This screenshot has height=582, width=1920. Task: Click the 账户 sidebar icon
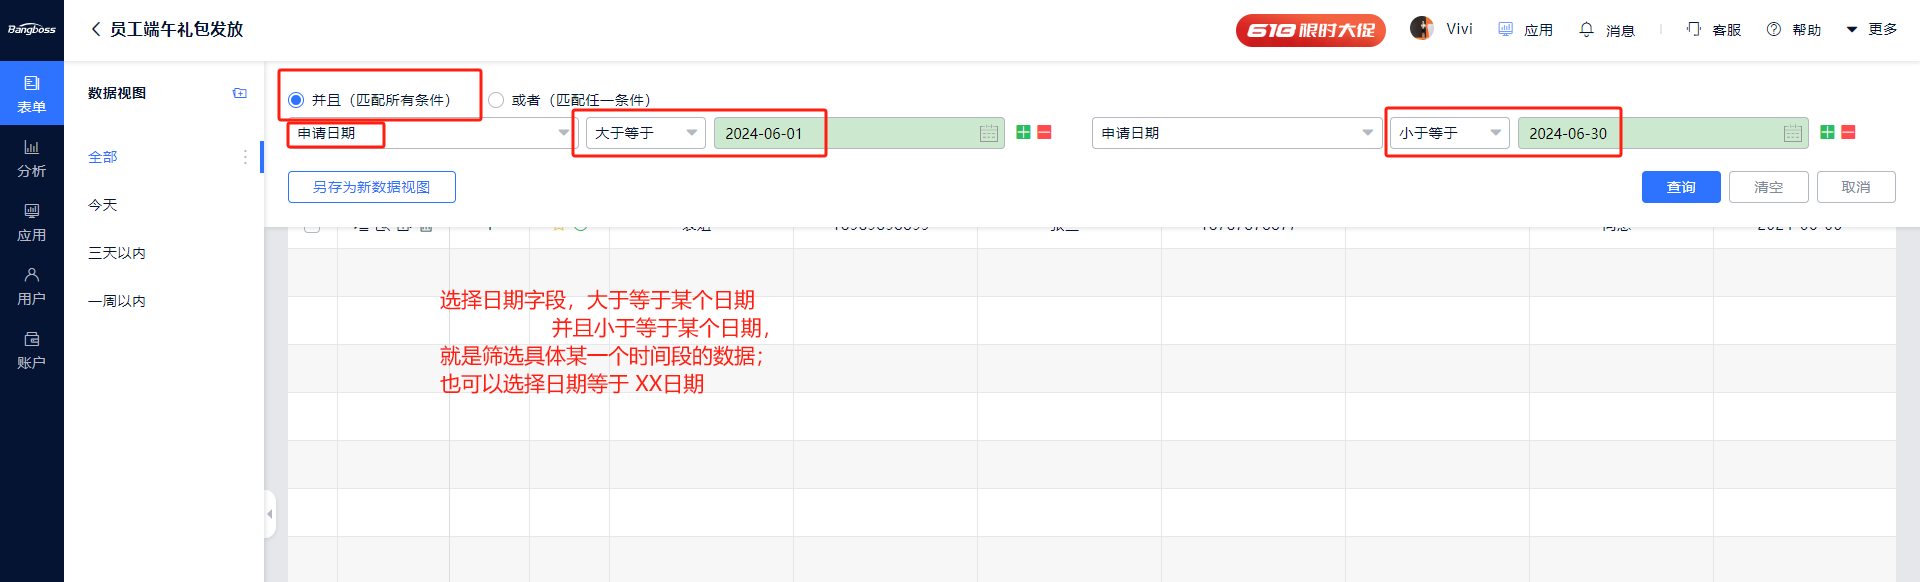click(32, 350)
